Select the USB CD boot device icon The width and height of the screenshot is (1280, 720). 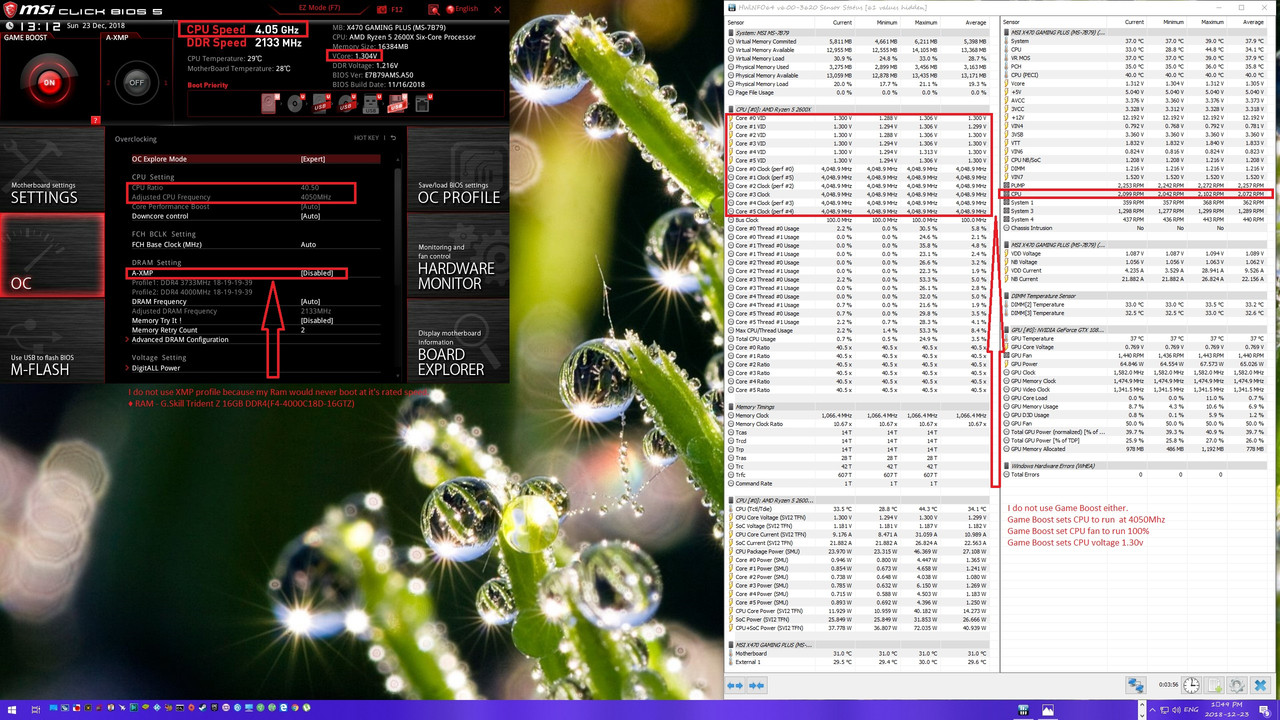(346, 103)
